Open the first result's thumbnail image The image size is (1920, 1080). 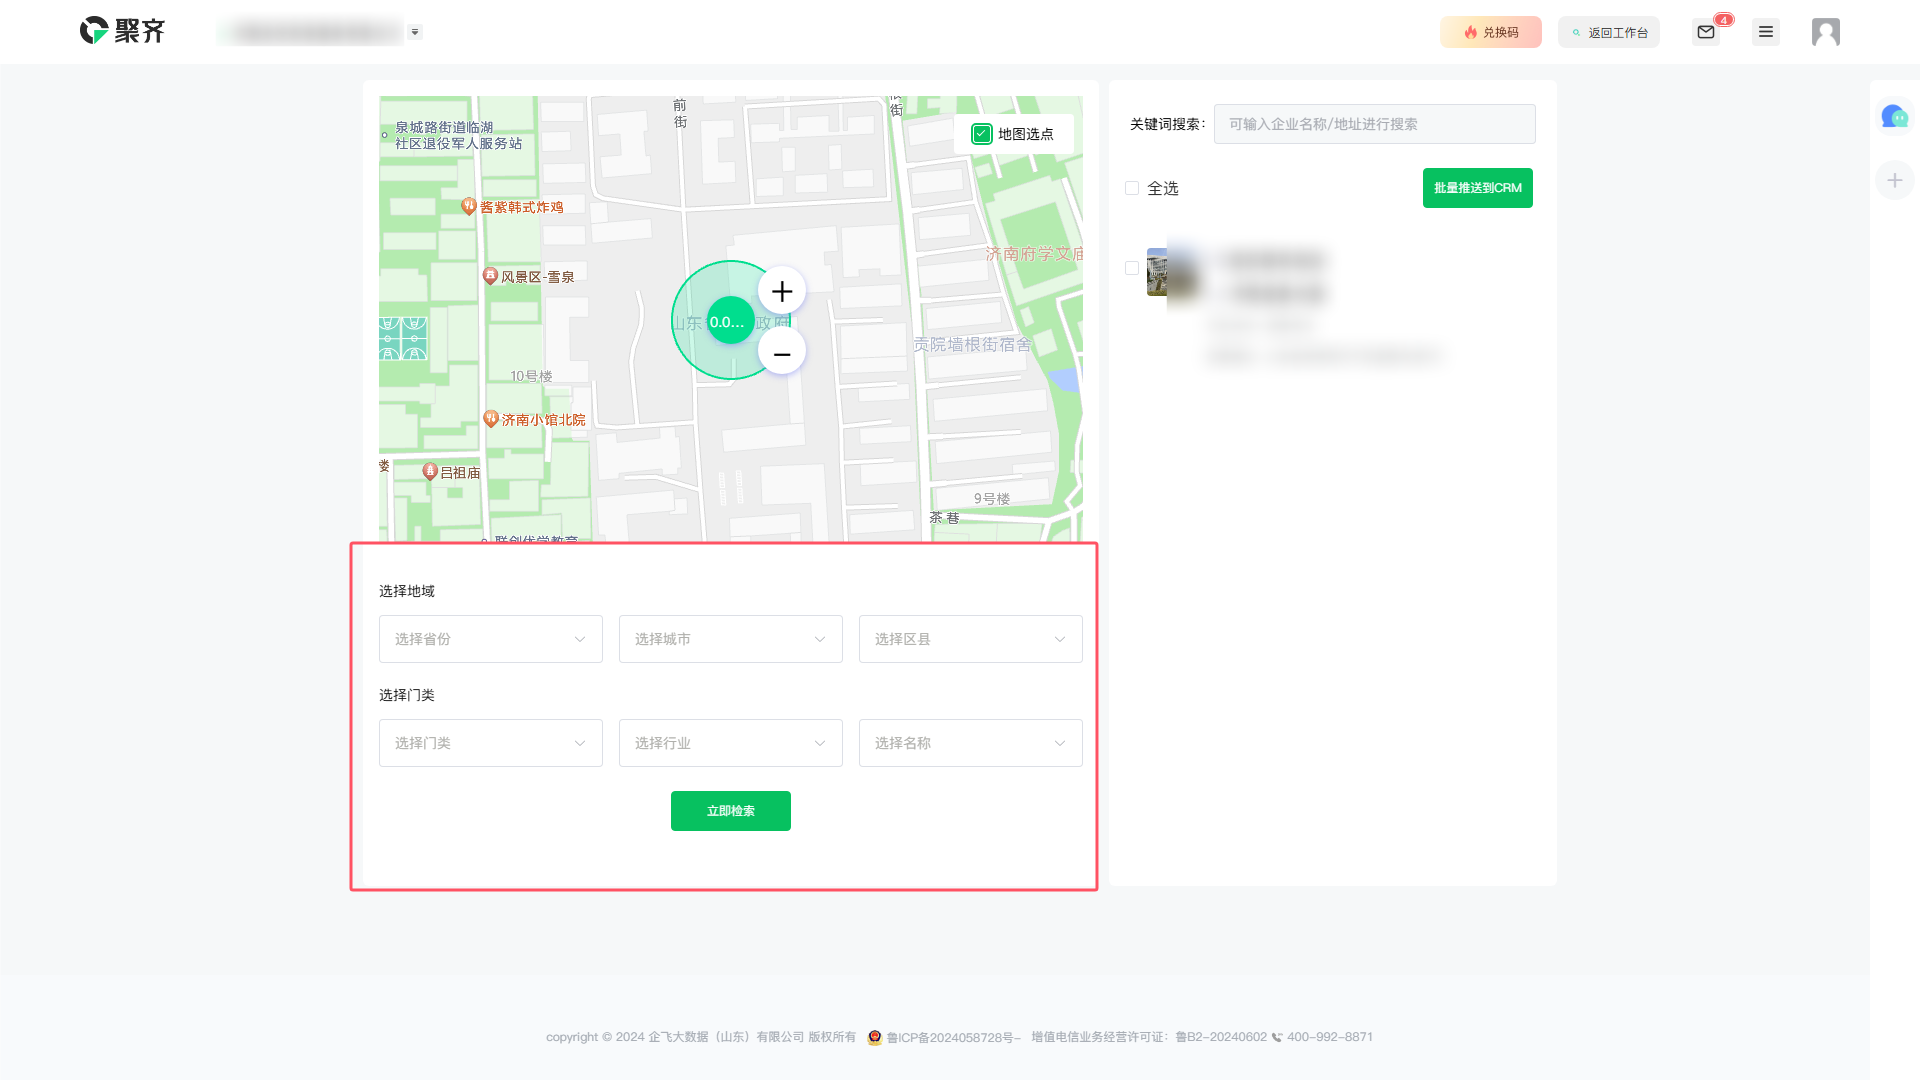(x=1171, y=272)
